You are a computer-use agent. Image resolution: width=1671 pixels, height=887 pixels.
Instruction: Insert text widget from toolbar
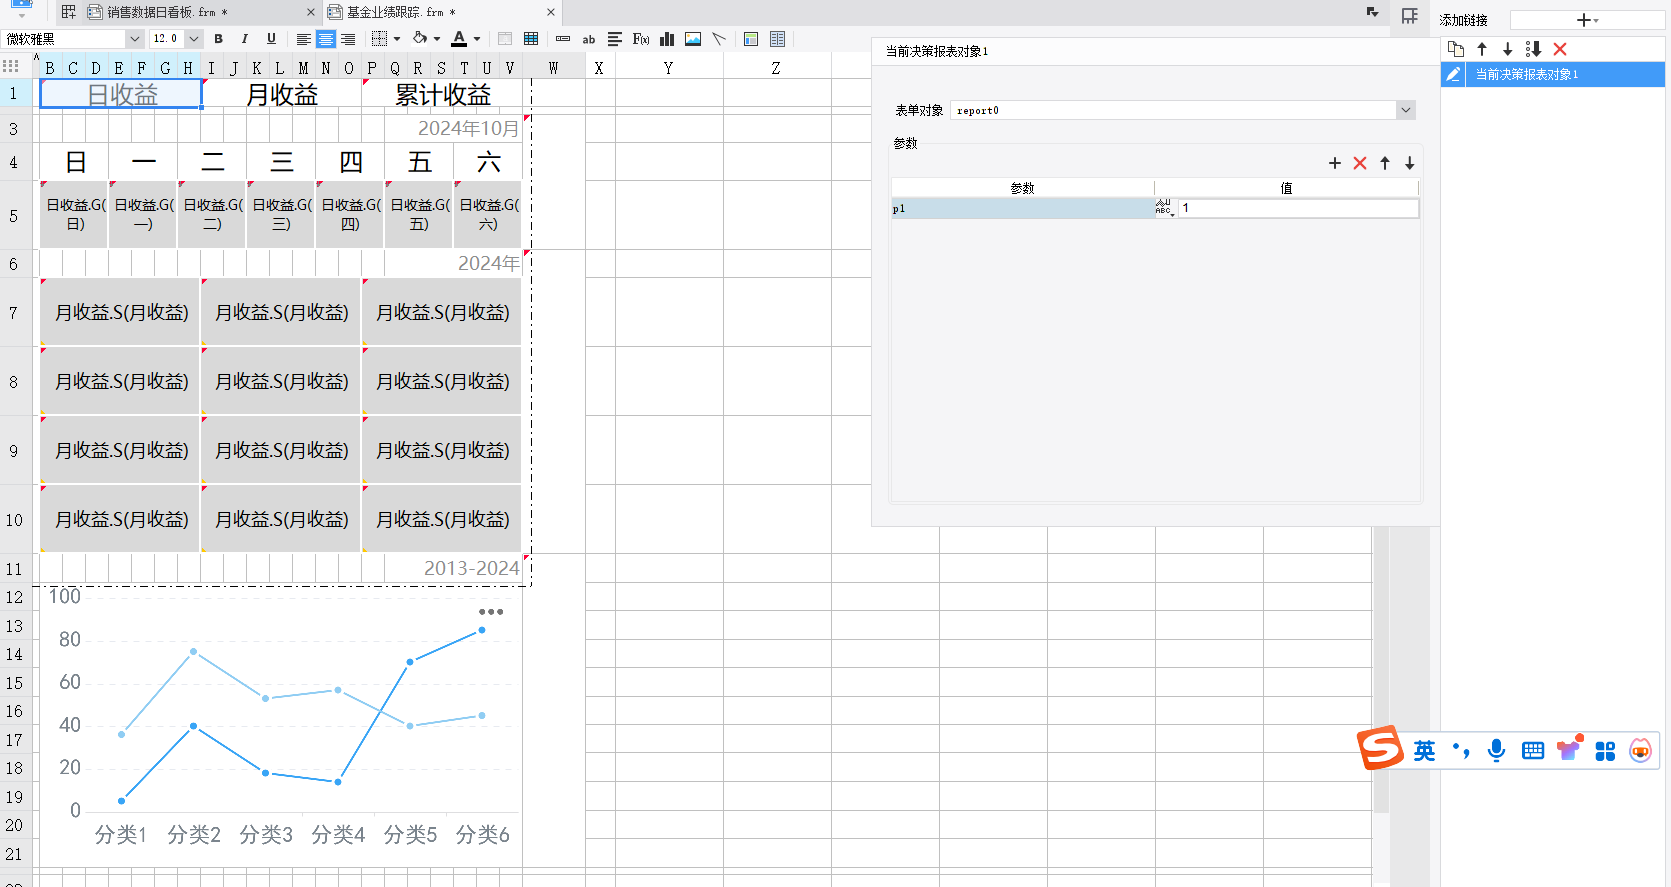563,39
